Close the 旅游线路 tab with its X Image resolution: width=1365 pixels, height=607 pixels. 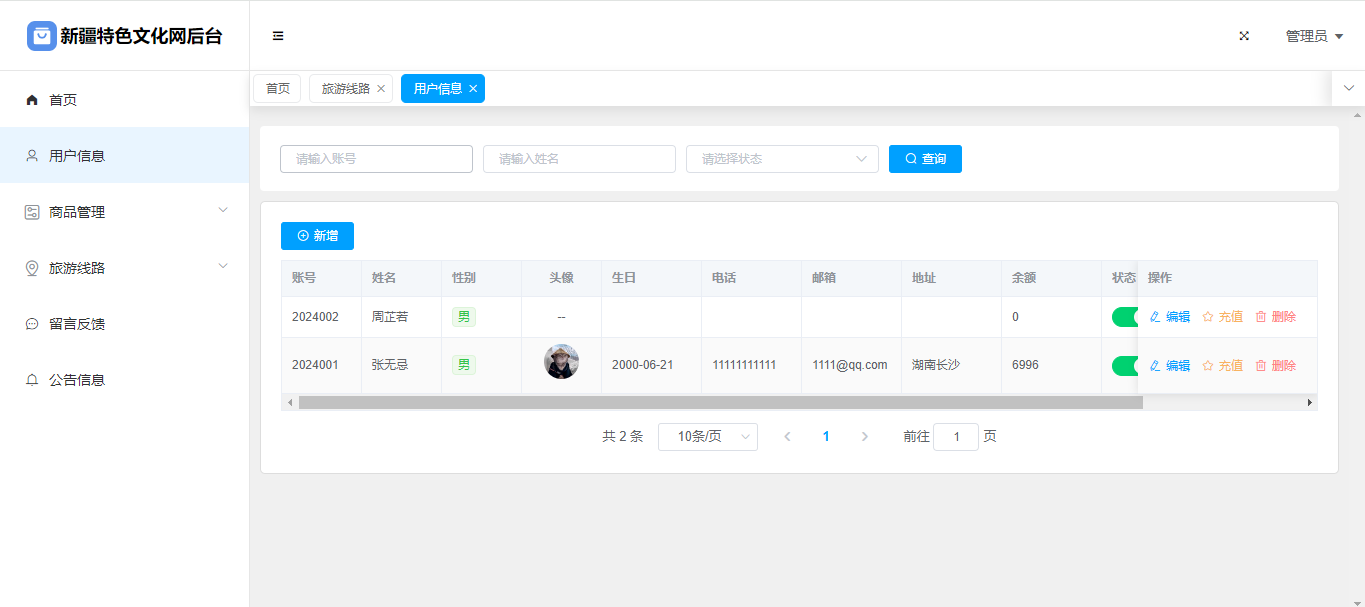(381, 89)
